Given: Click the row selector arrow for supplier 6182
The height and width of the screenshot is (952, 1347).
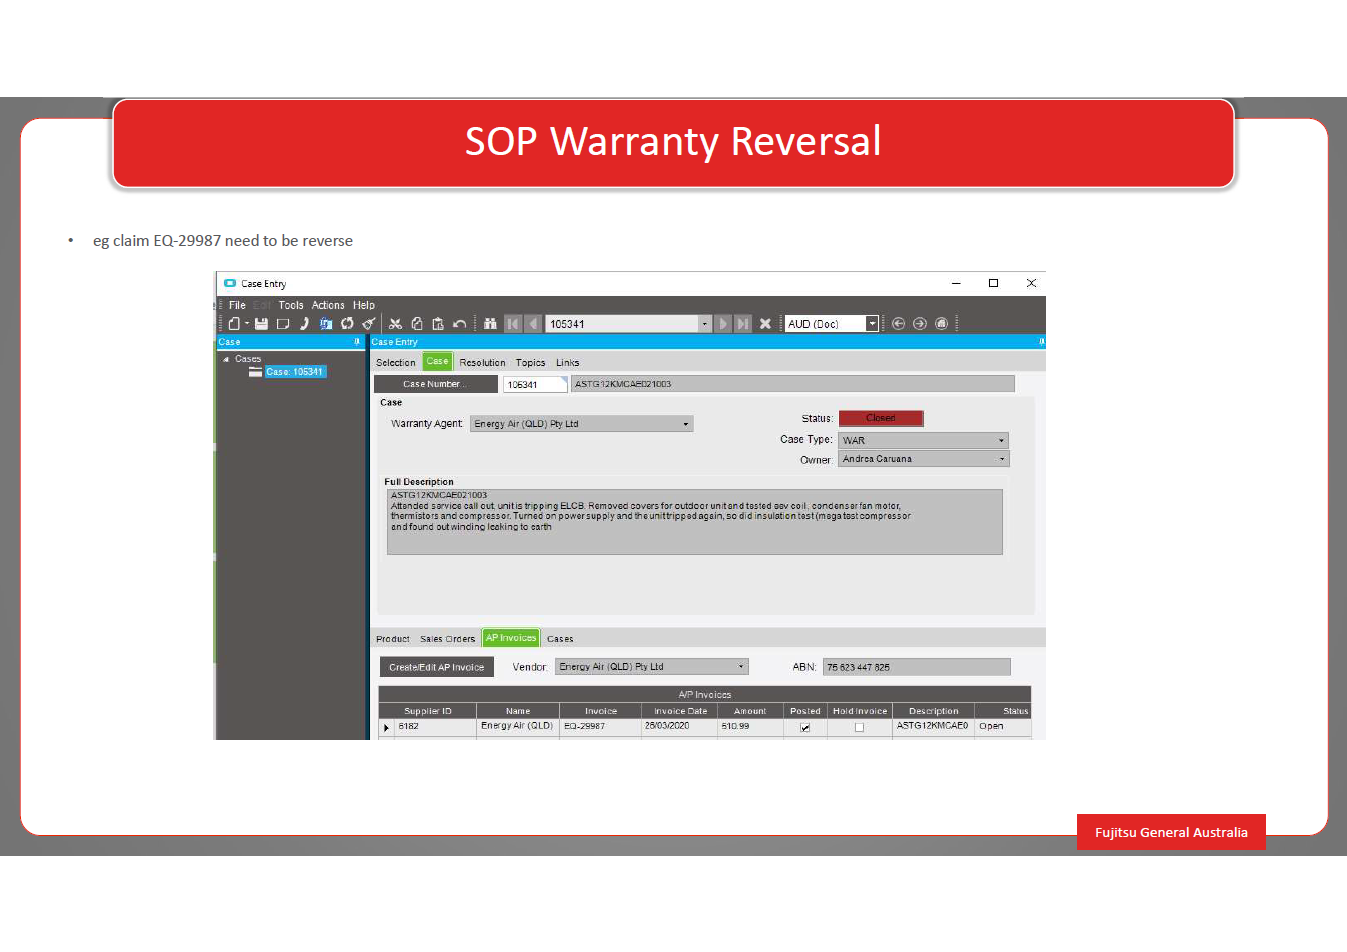Looking at the screenshot, I should (x=387, y=728).
